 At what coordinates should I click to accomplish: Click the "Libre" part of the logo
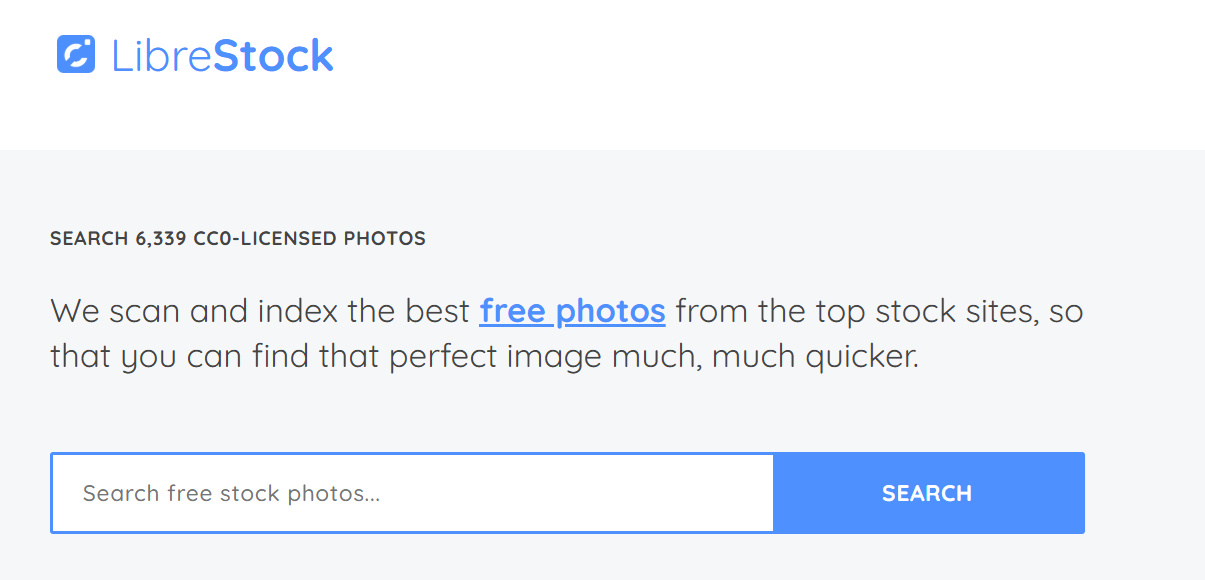click(x=161, y=56)
